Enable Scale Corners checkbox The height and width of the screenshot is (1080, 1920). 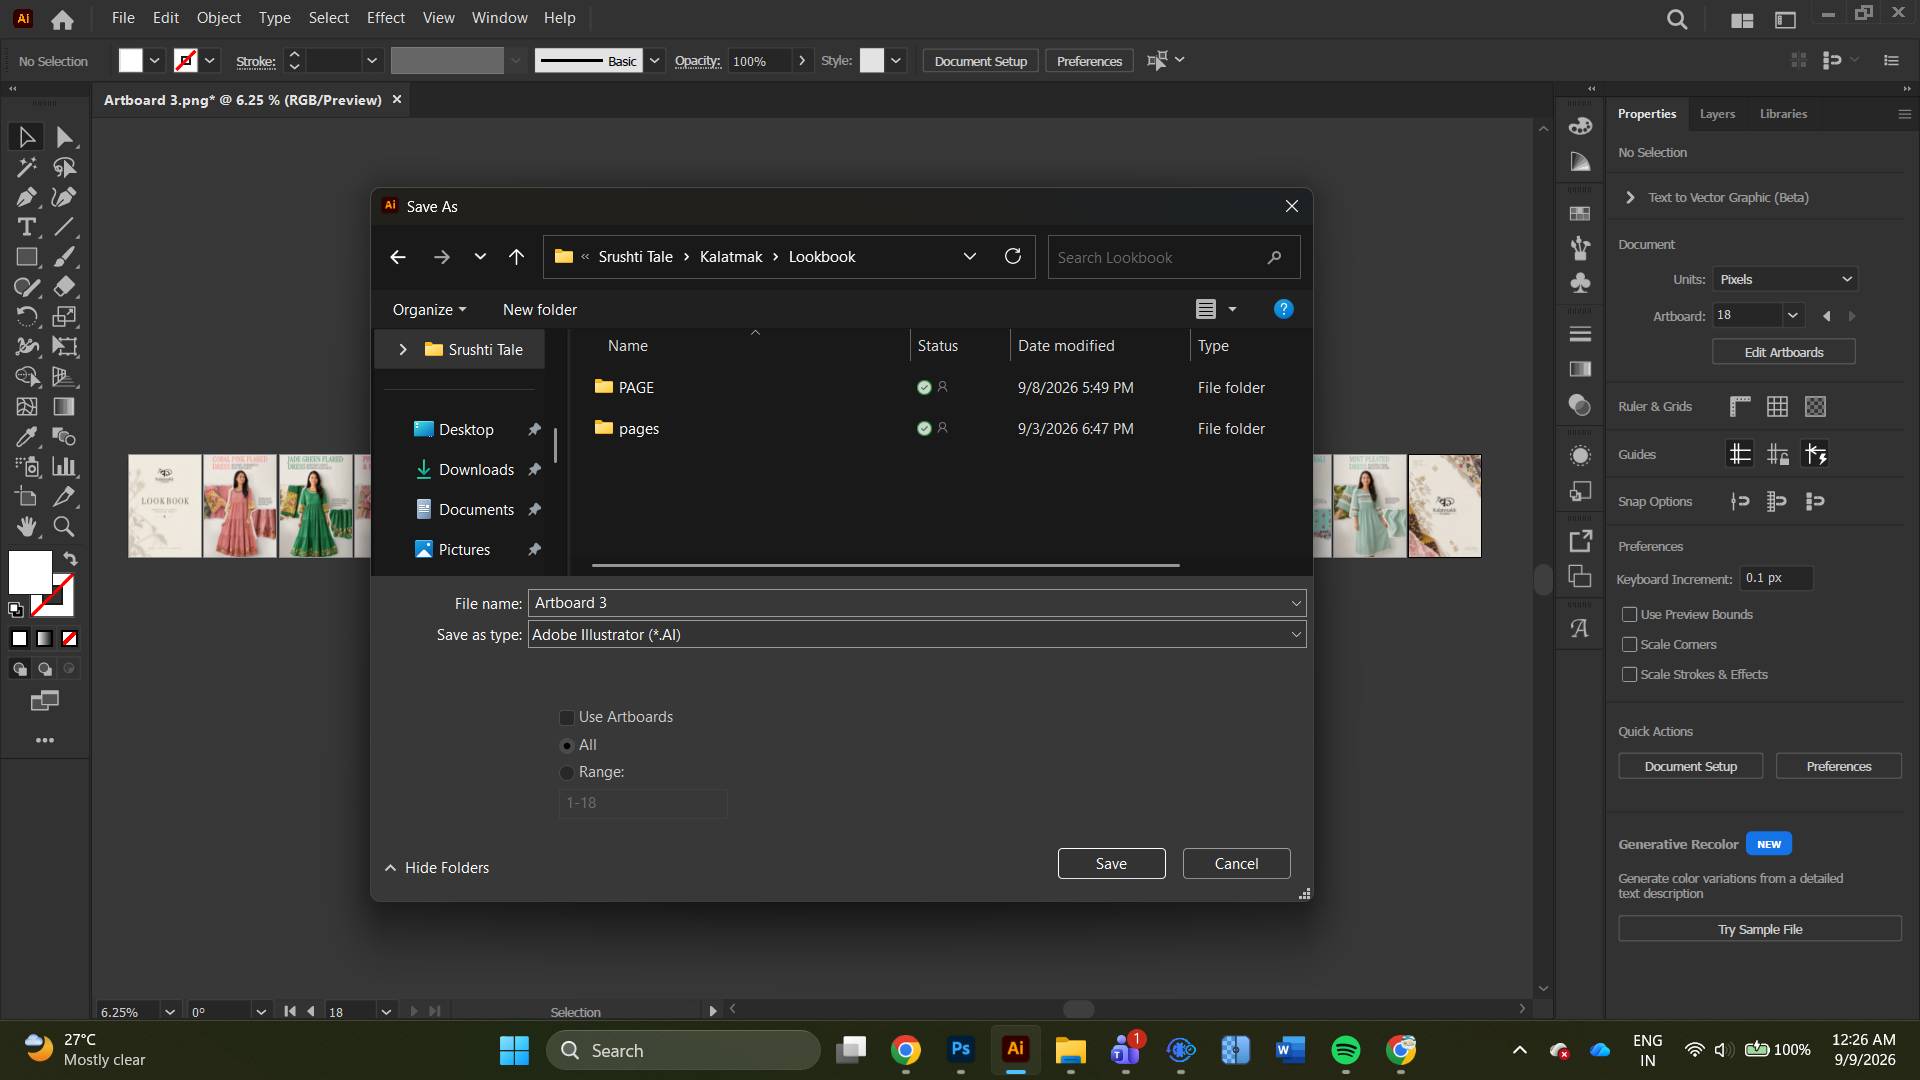click(1630, 645)
